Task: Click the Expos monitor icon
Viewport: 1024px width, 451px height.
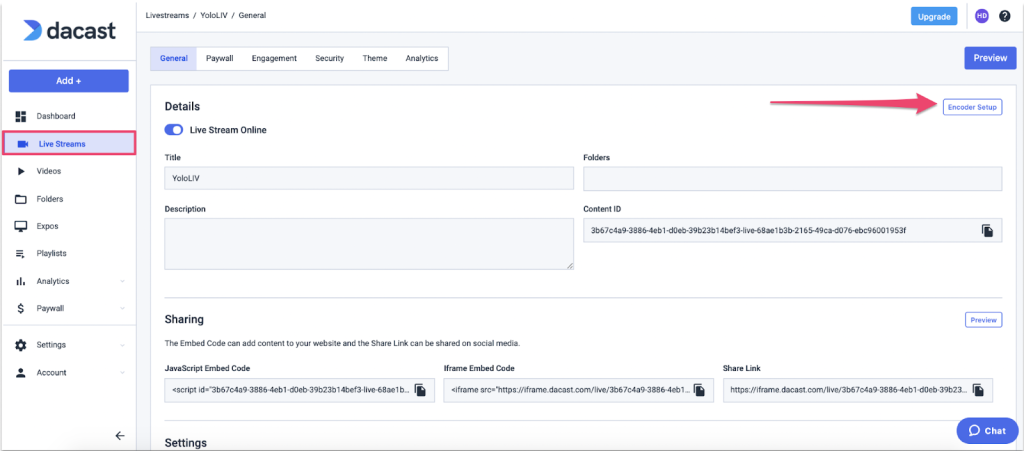Action: pyautogui.click(x=21, y=226)
